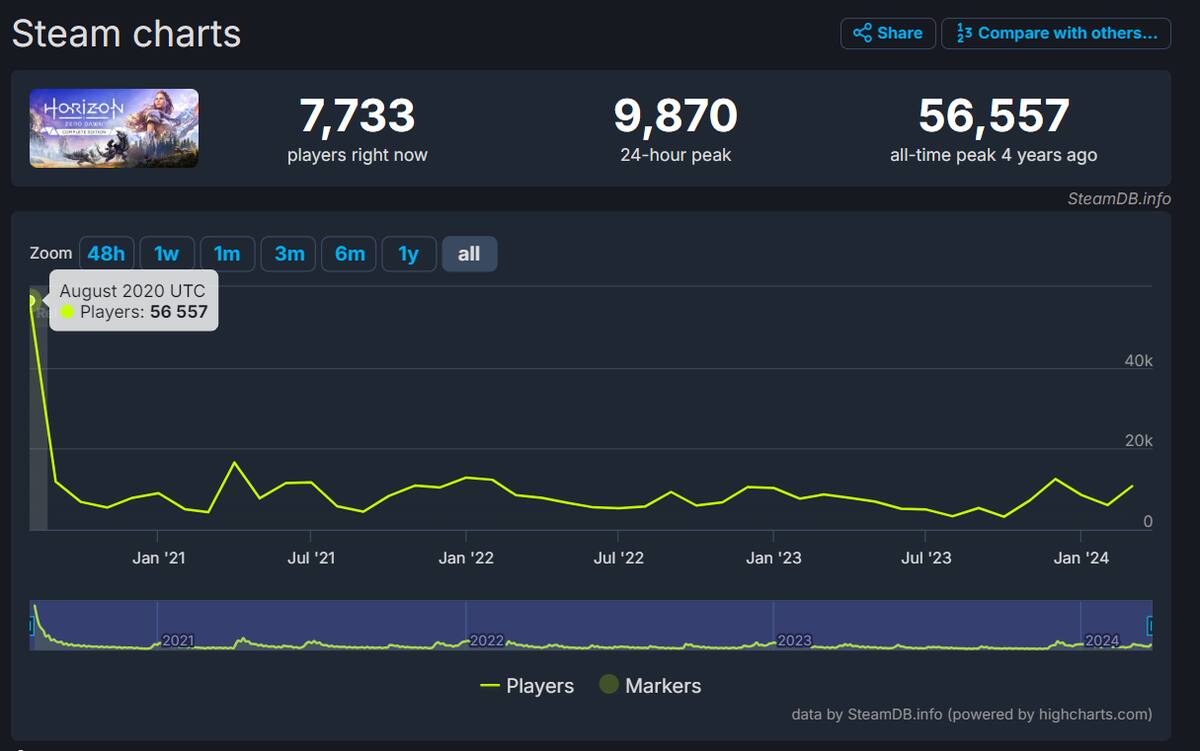The image size is (1200, 751).
Task: Click the 'Jan '24' axis label
Action: 1082,557
